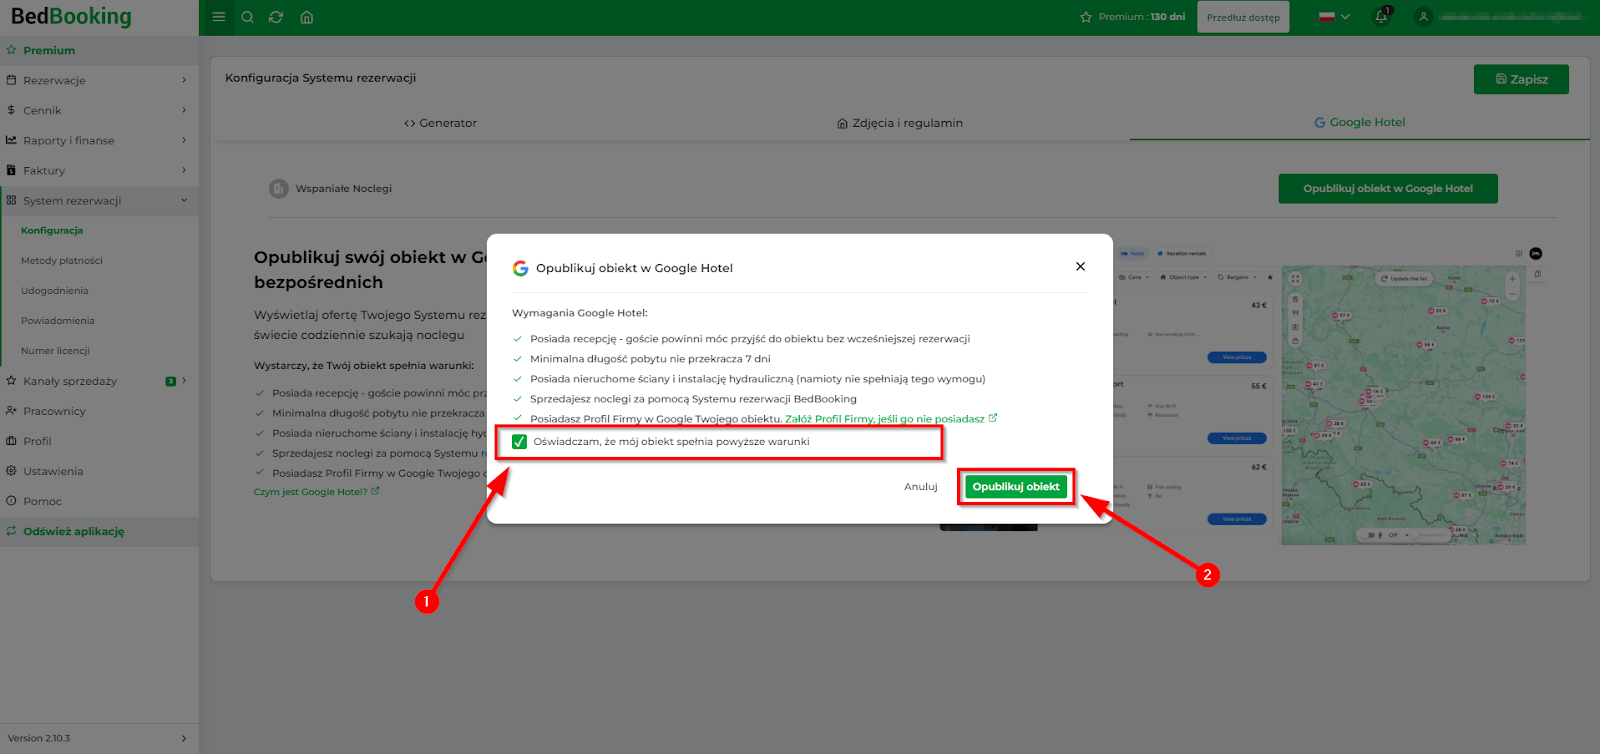Image resolution: width=1600 pixels, height=754 pixels.
Task: Open the user account avatar icon
Action: [x=1424, y=17]
